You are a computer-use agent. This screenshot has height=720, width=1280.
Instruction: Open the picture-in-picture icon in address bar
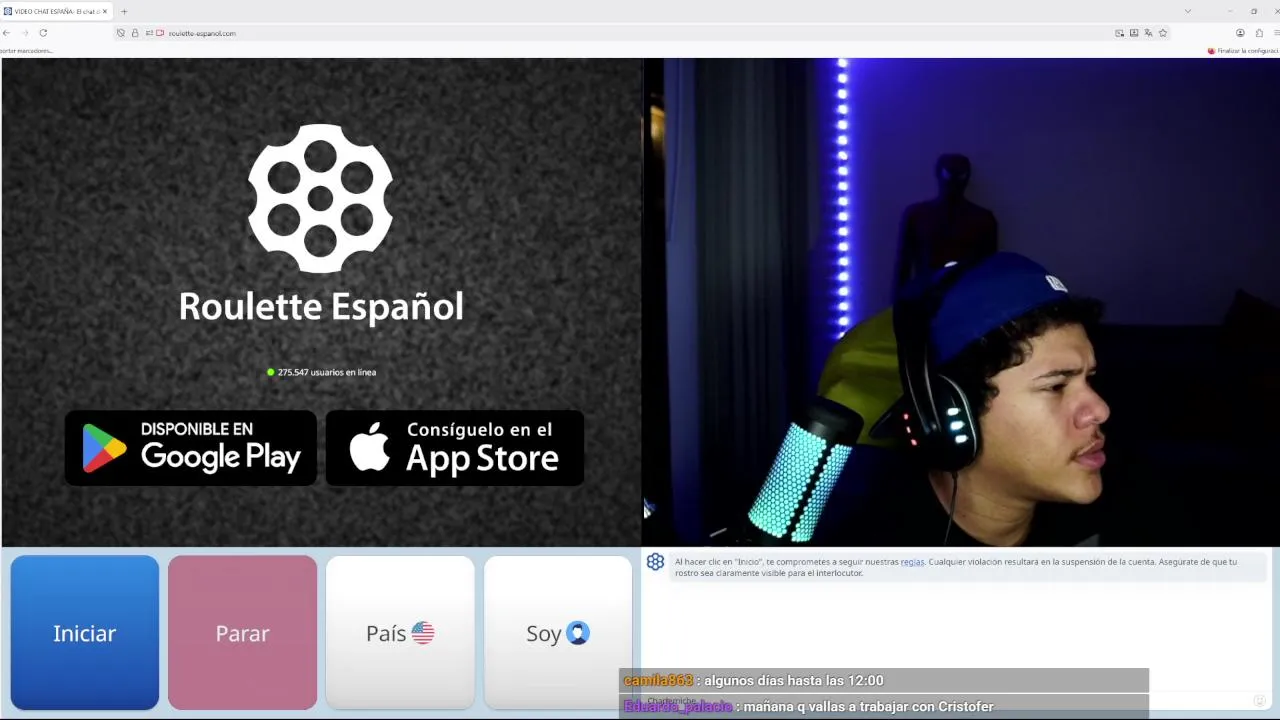[1119, 33]
